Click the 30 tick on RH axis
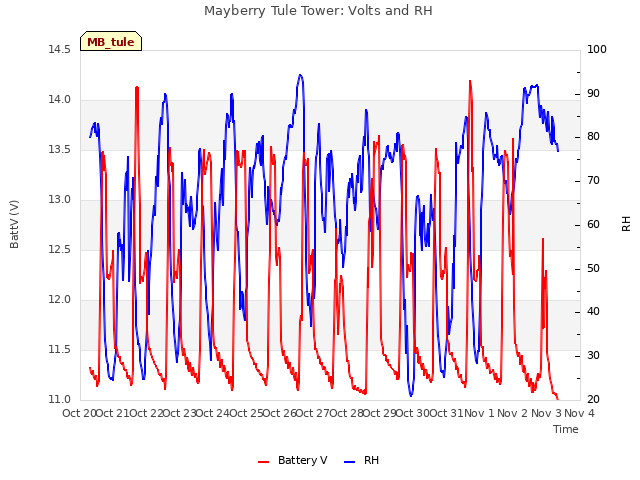This screenshot has width=640, height=480. click(593, 356)
